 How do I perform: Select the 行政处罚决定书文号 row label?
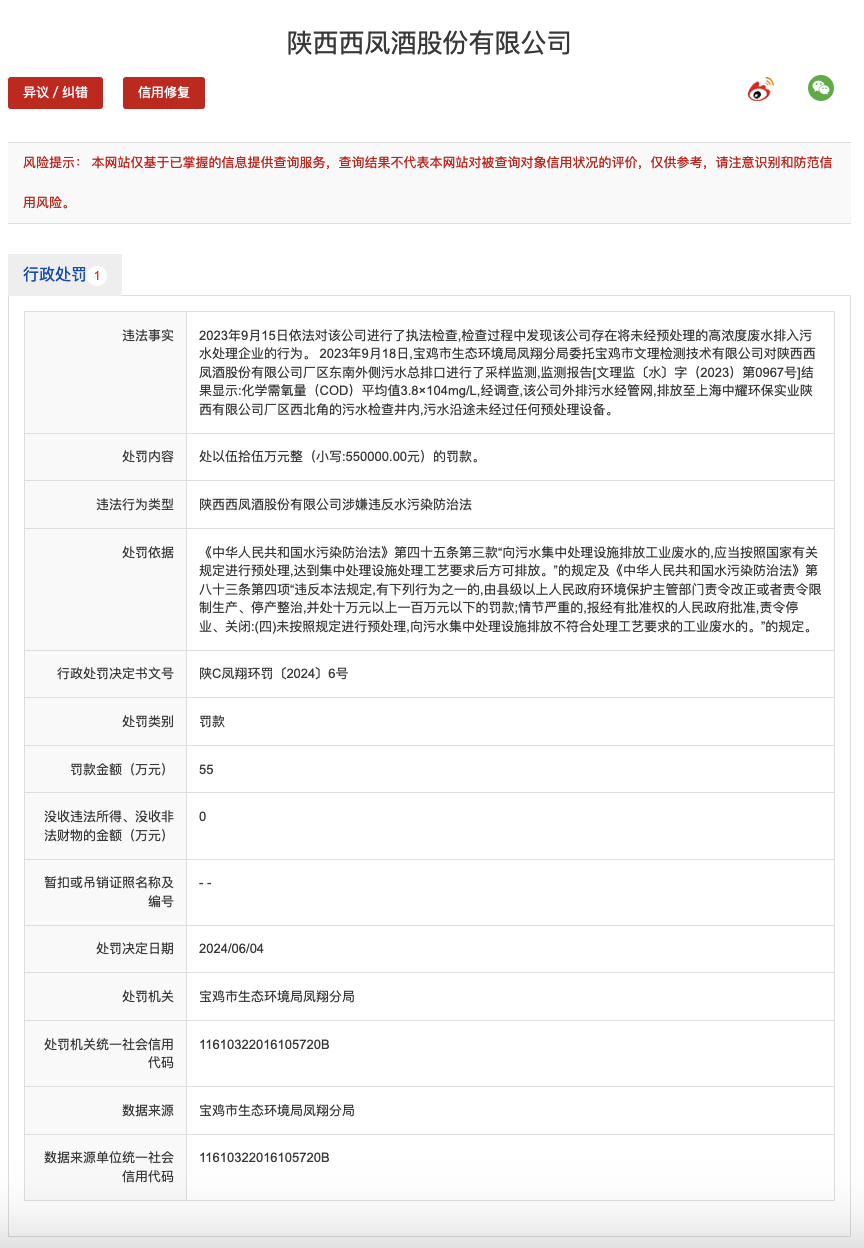click(x=116, y=674)
